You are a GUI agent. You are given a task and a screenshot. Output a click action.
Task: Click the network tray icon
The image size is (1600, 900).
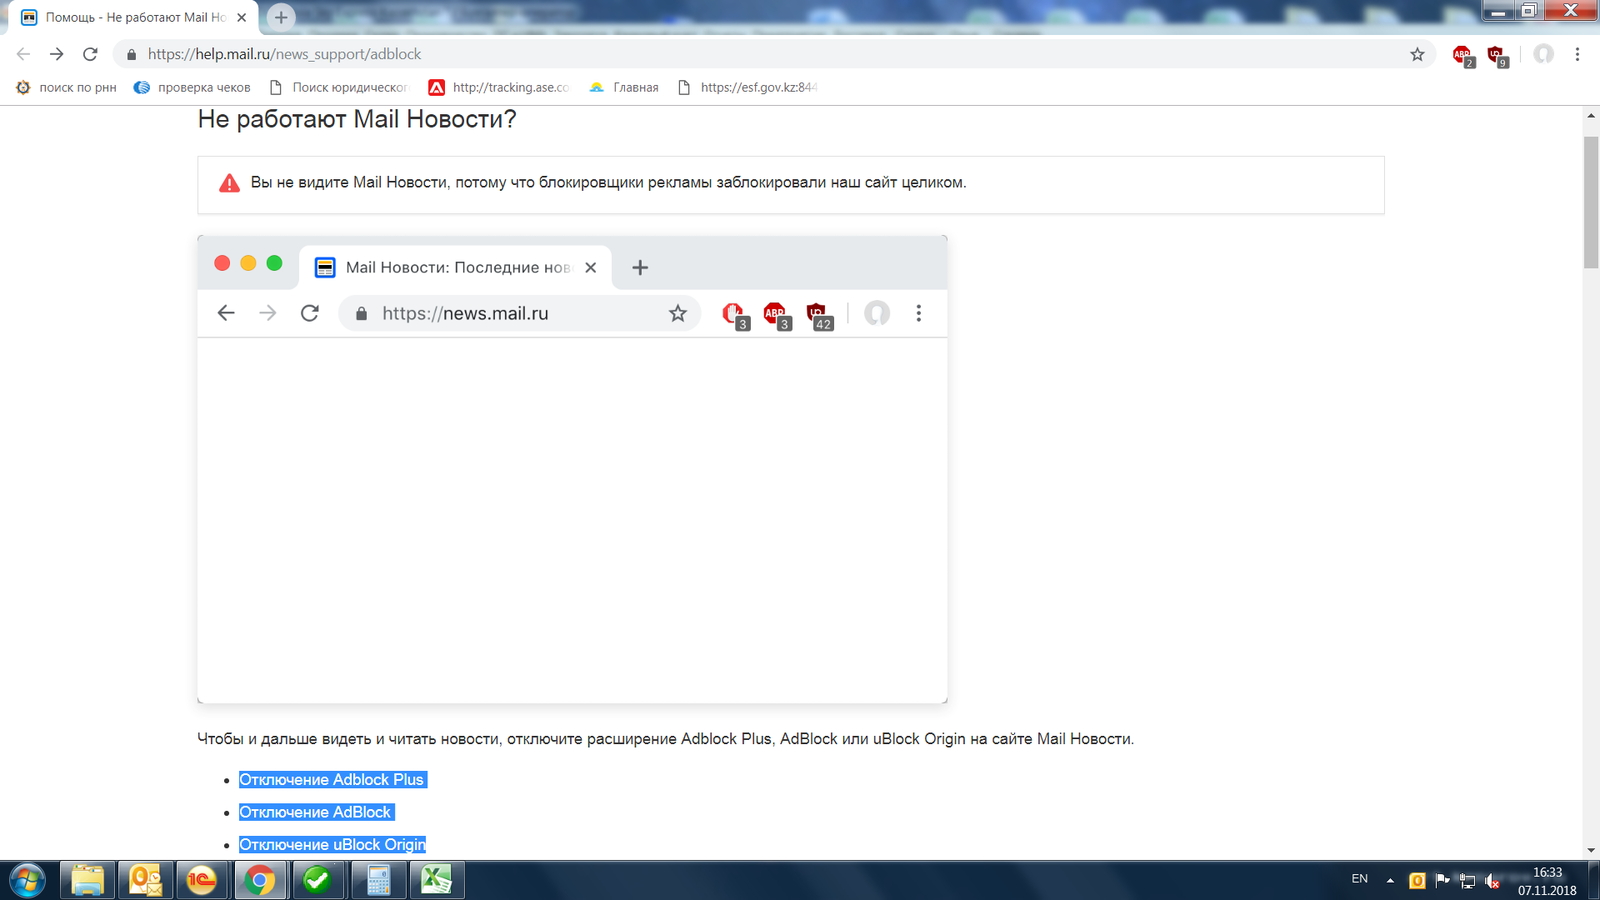(x=1467, y=881)
